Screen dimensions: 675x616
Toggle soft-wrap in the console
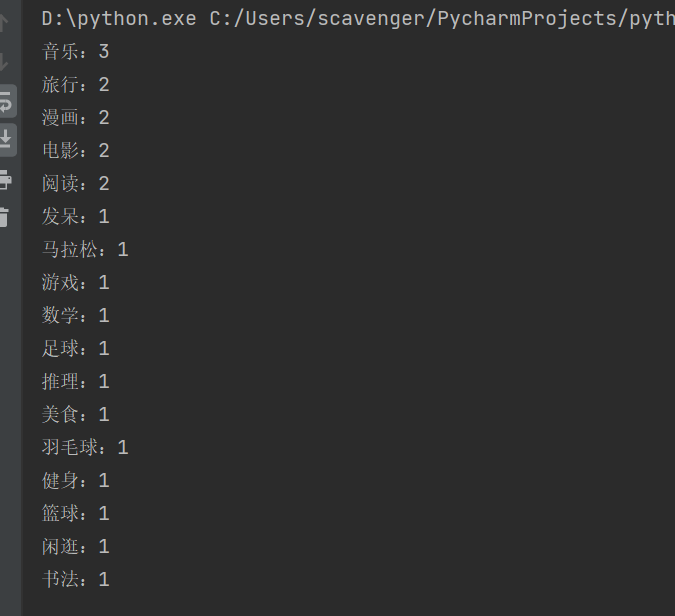click(x=6, y=100)
